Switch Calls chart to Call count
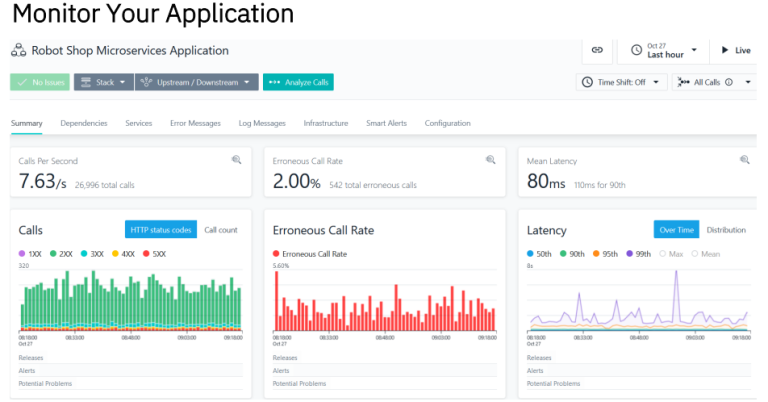 220,230
